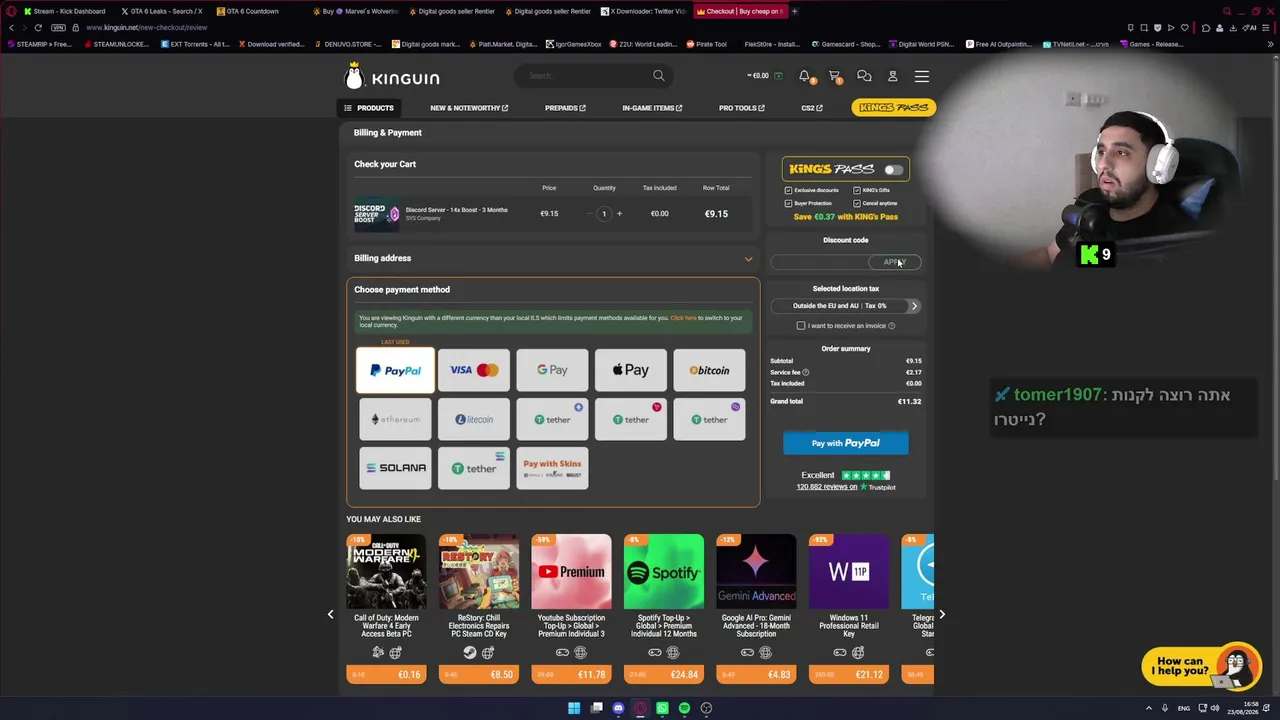Open the selected location tax selector
Screen dimensions: 1280x720
pyautogui.click(x=845, y=306)
